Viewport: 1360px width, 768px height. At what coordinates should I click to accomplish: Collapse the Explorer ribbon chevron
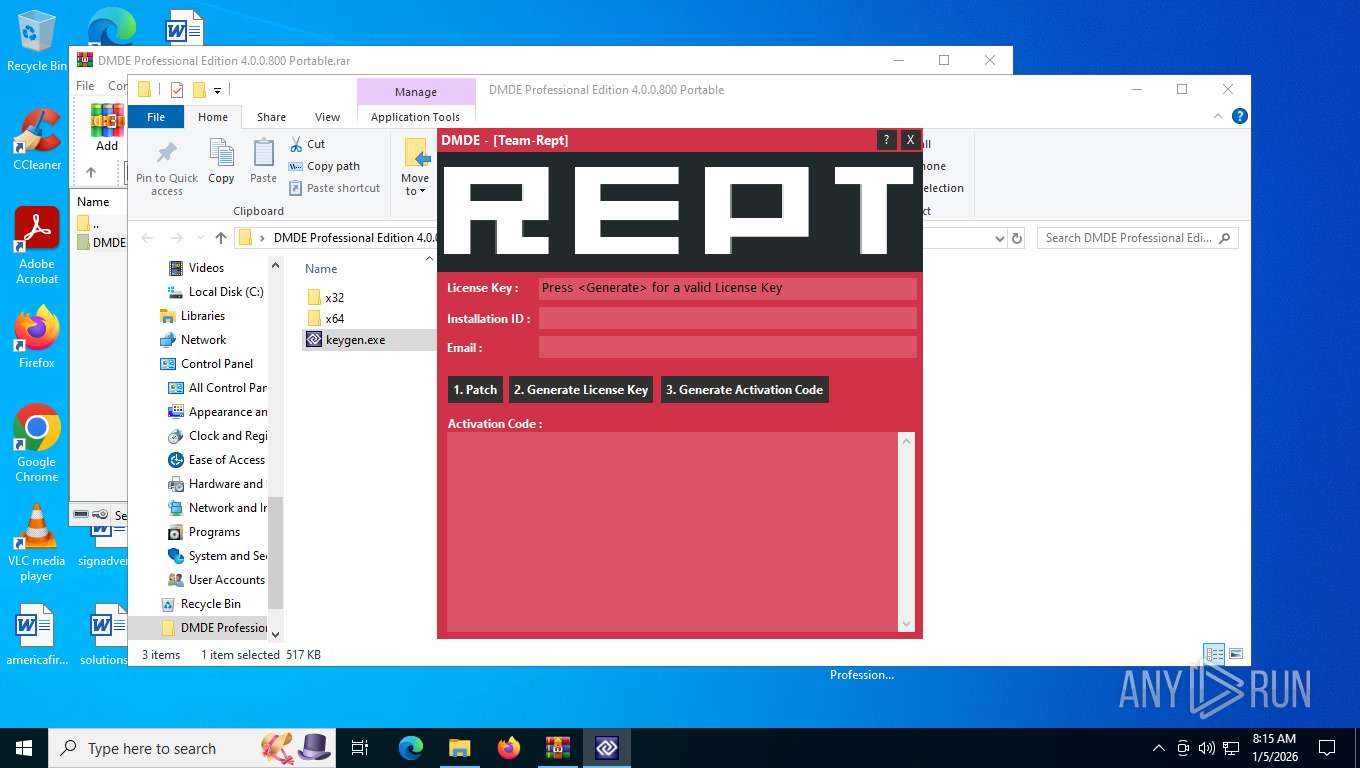[1219, 116]
